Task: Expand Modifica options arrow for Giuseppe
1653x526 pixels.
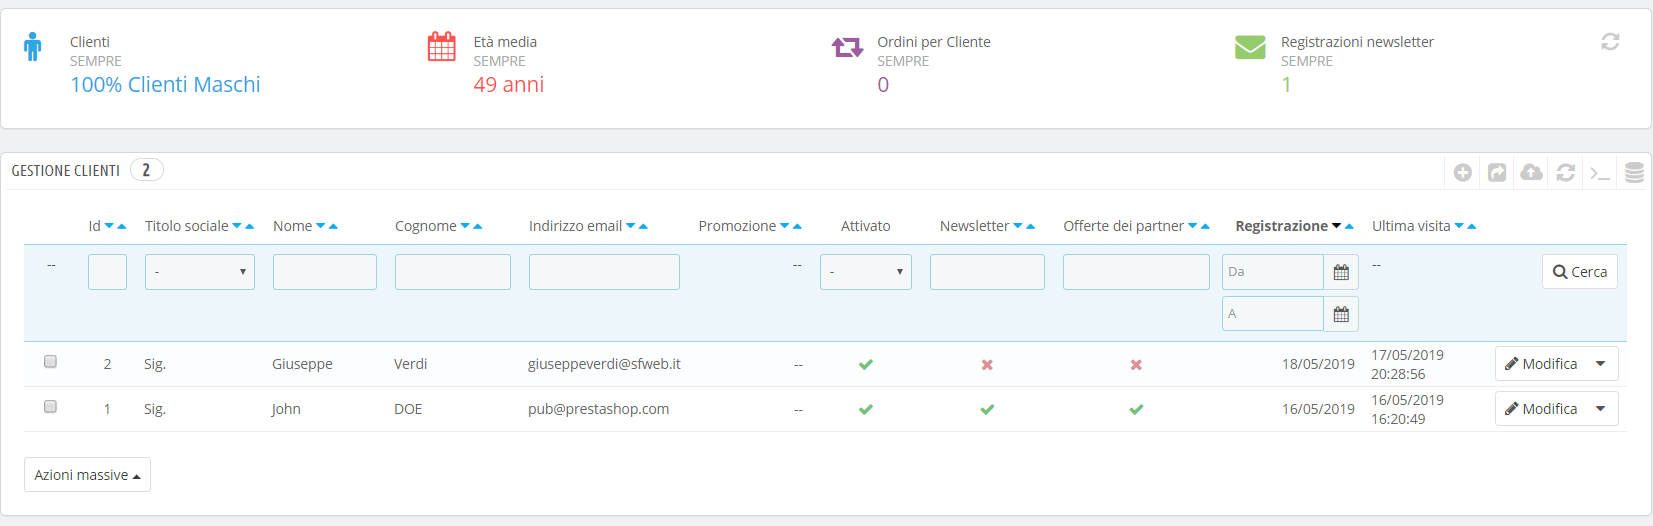Action: (1601, 364)
